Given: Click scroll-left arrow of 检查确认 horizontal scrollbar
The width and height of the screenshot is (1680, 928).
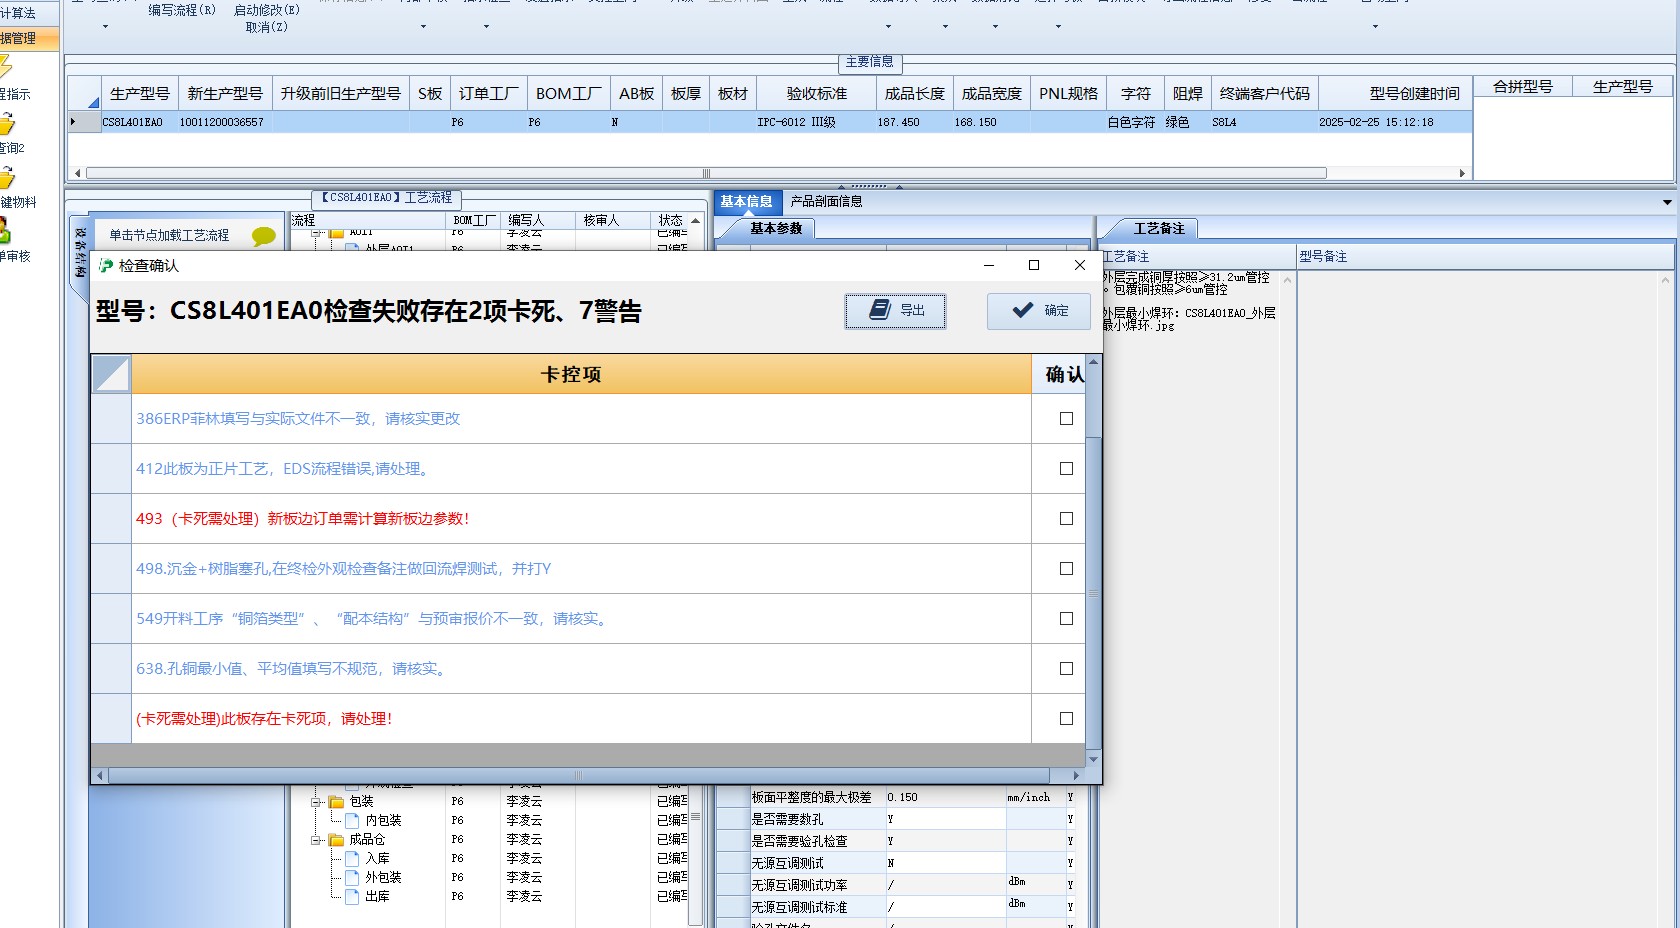Looking at the screenshot, I should pos(99,776).
